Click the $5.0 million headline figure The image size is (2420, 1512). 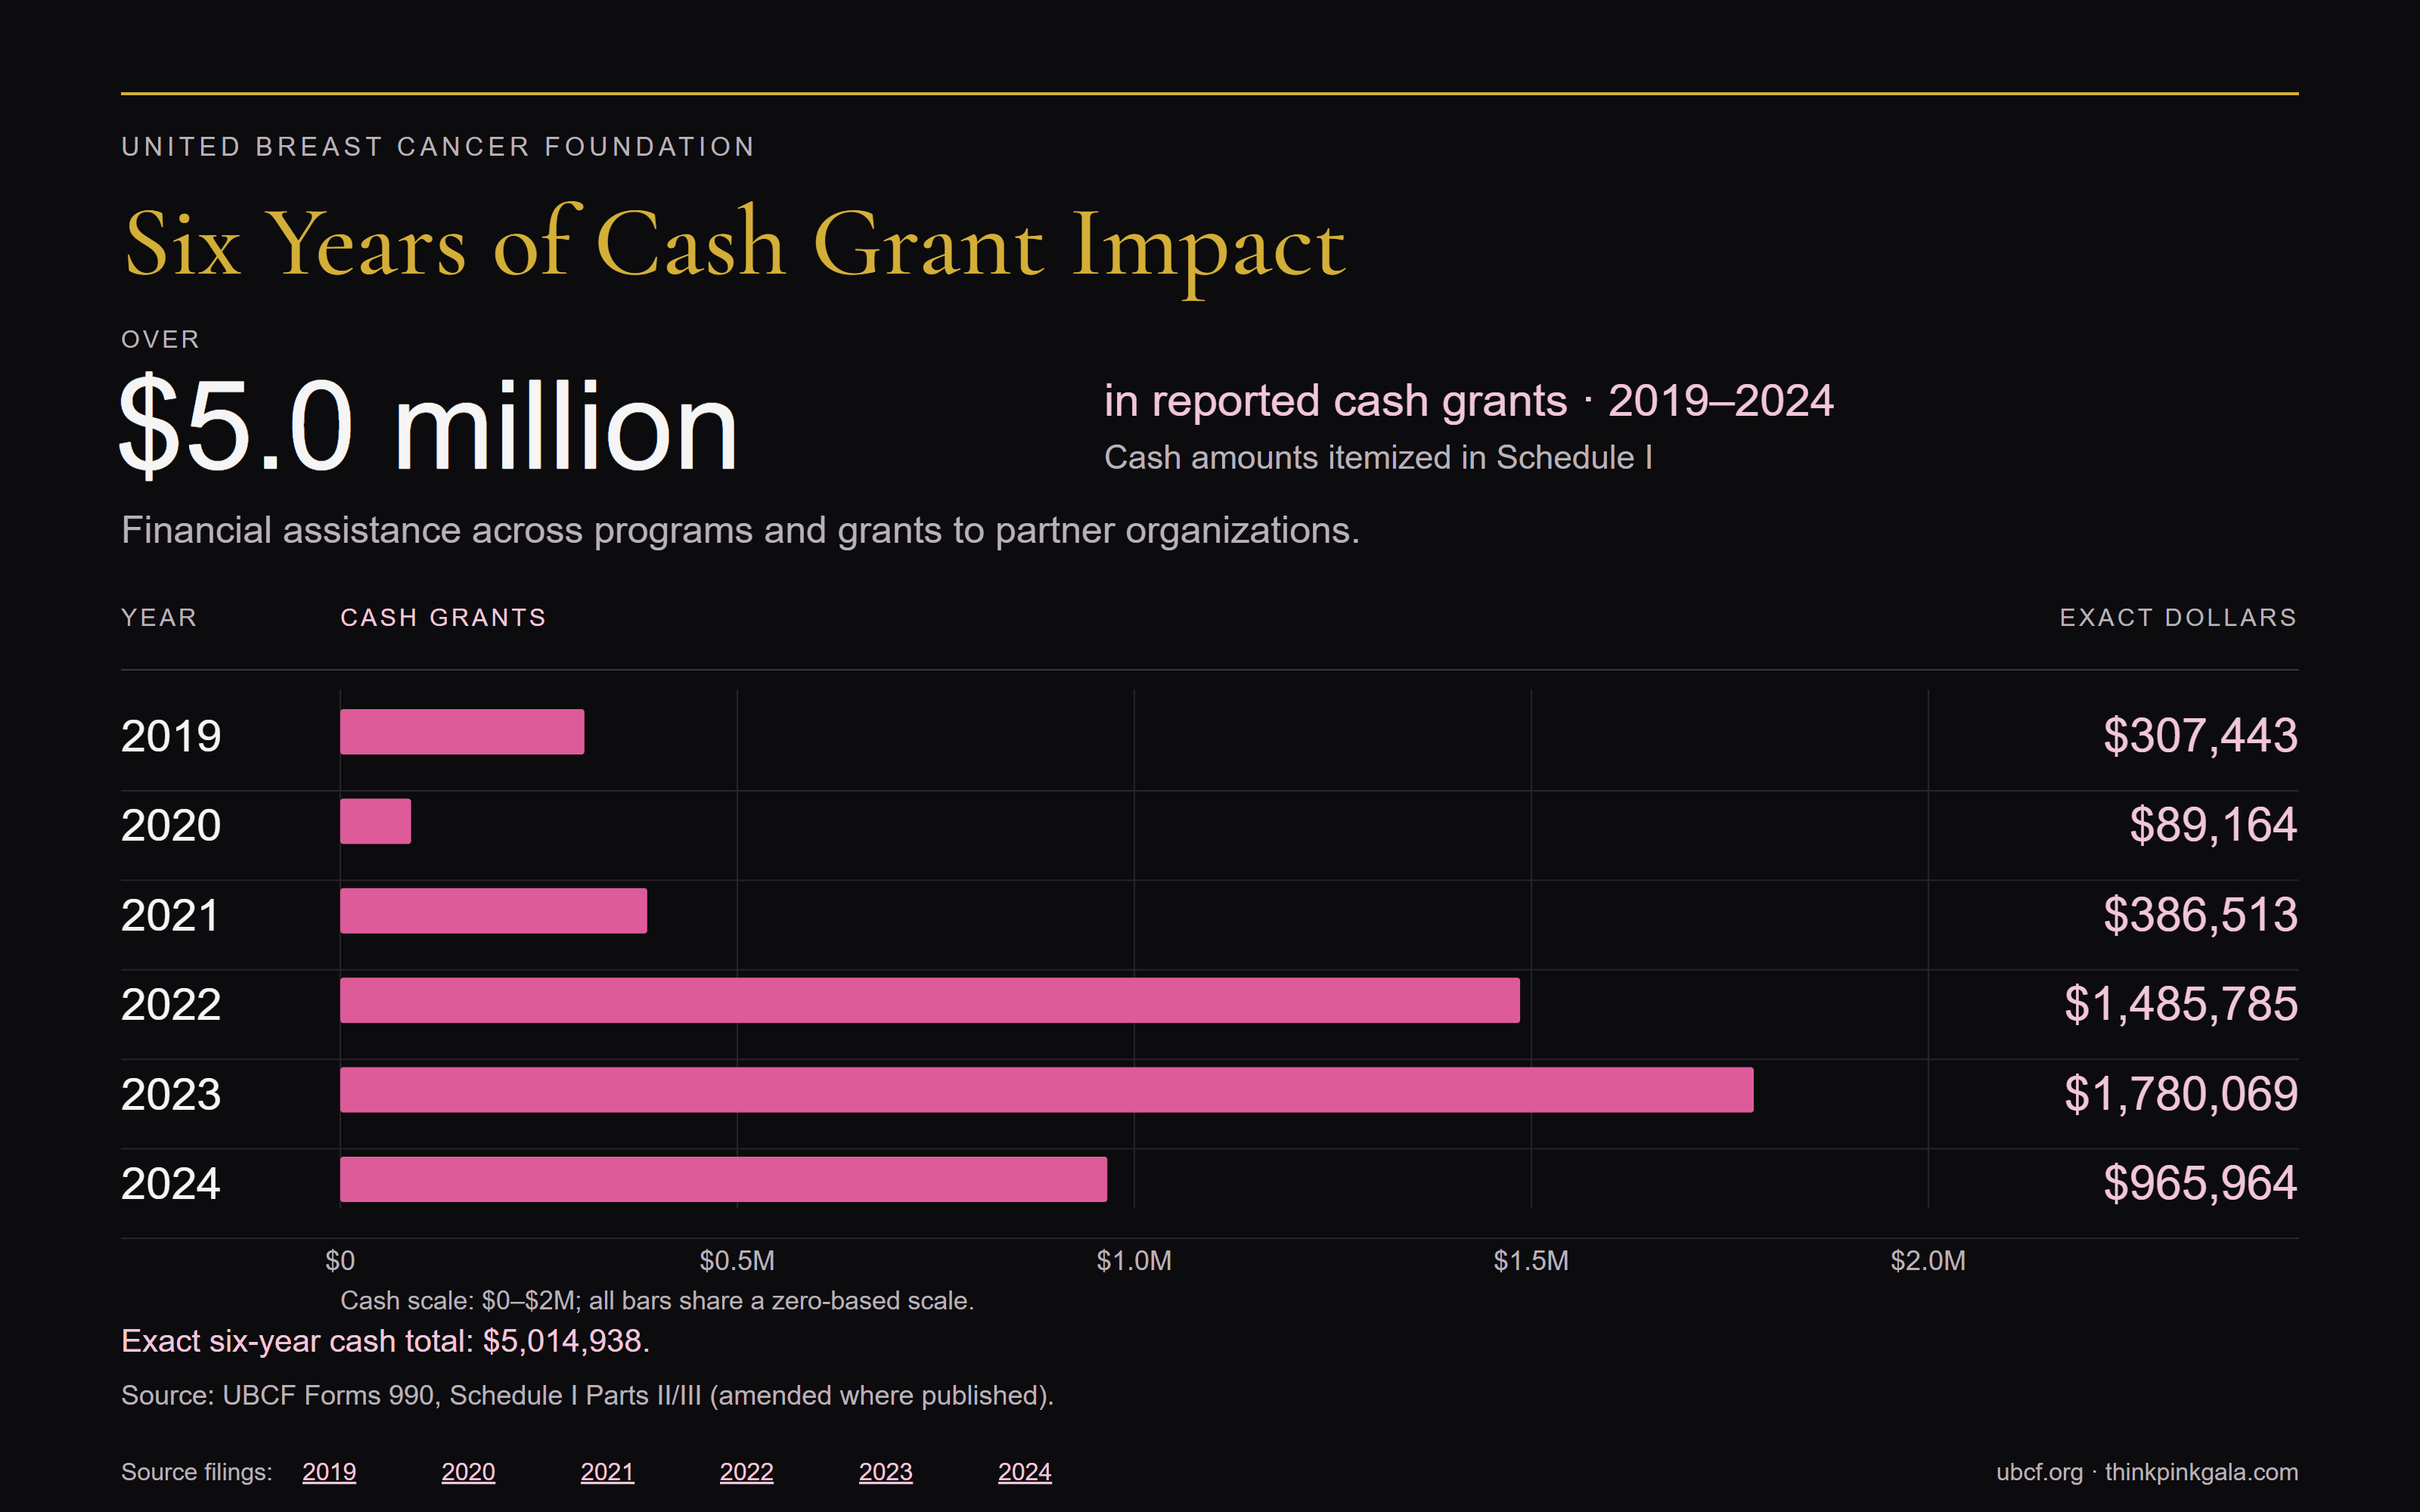click(x=428, y=426)
